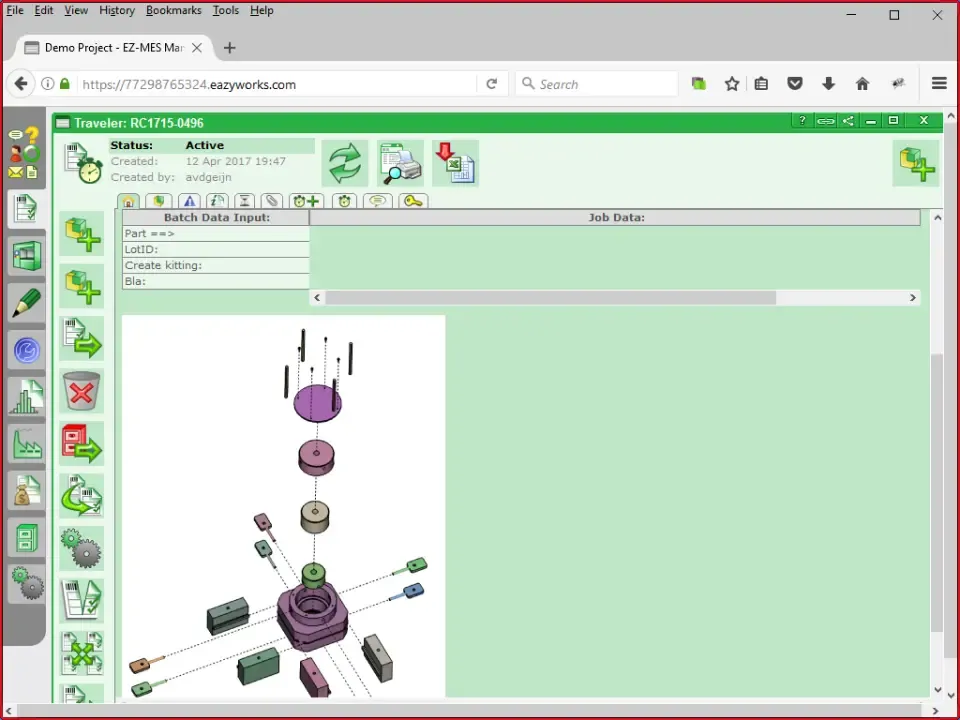Screen dimensions: 960x720
Task: Open the Bookmarks menu
Action: pos(173,11)
